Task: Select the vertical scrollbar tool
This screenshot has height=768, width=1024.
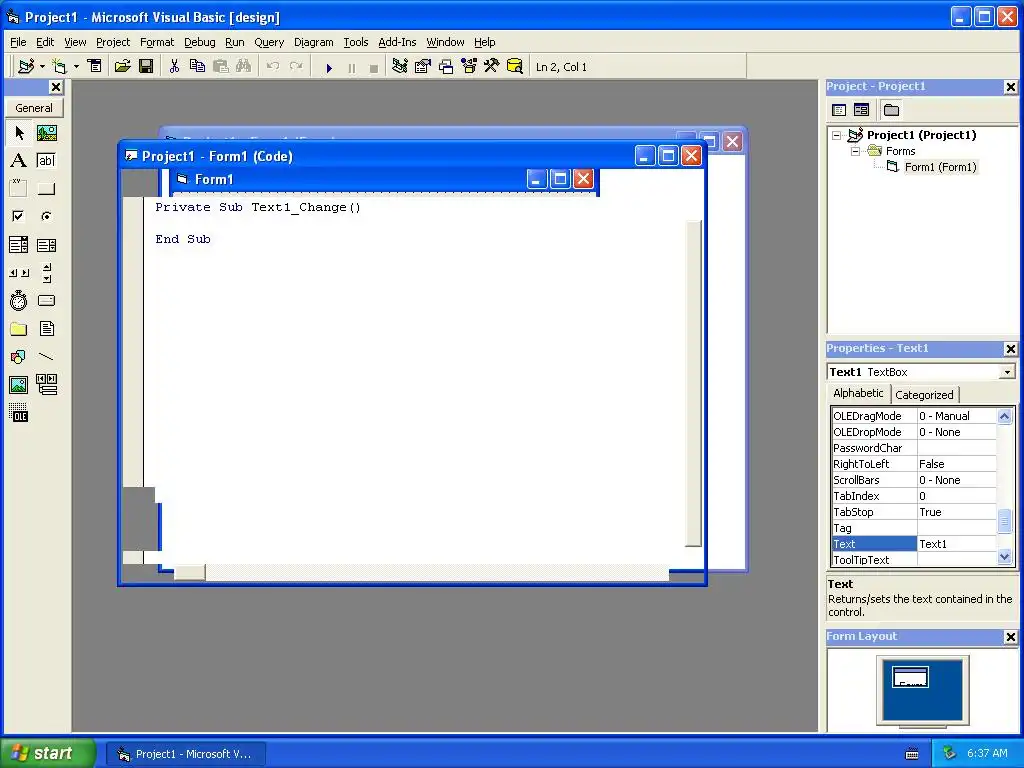Action: (x=46, y=273)
